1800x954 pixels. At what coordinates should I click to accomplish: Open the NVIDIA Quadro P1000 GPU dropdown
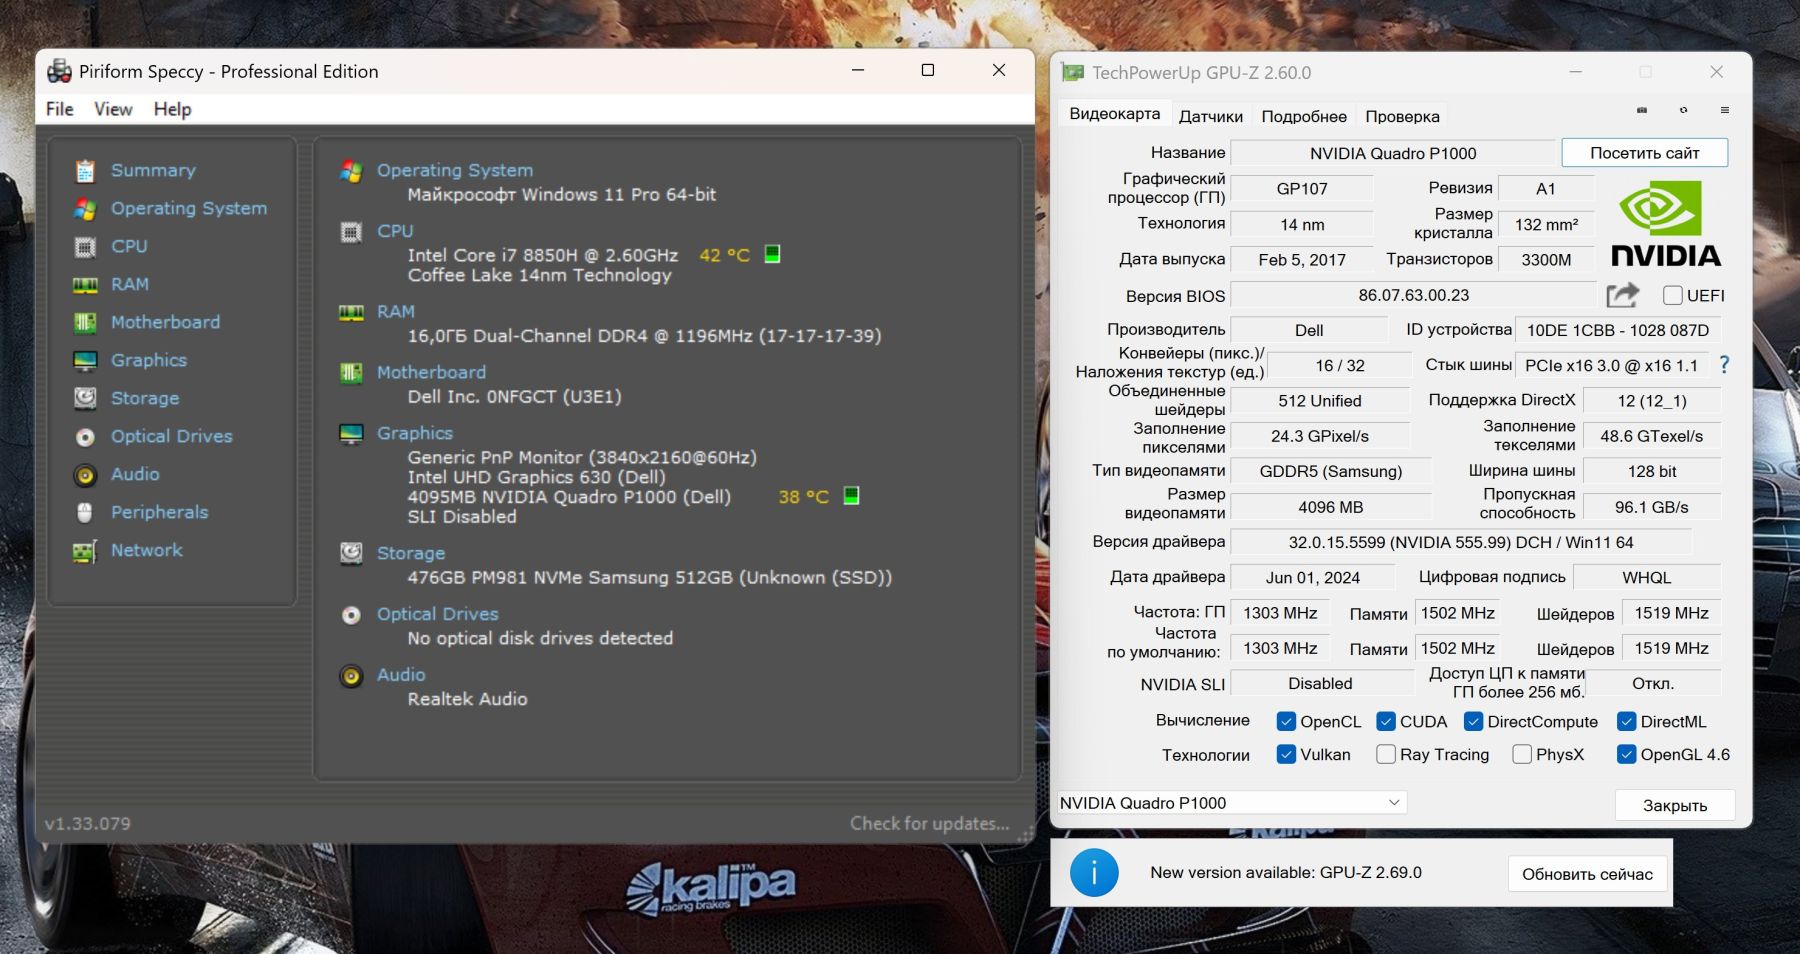[1232, 802]
